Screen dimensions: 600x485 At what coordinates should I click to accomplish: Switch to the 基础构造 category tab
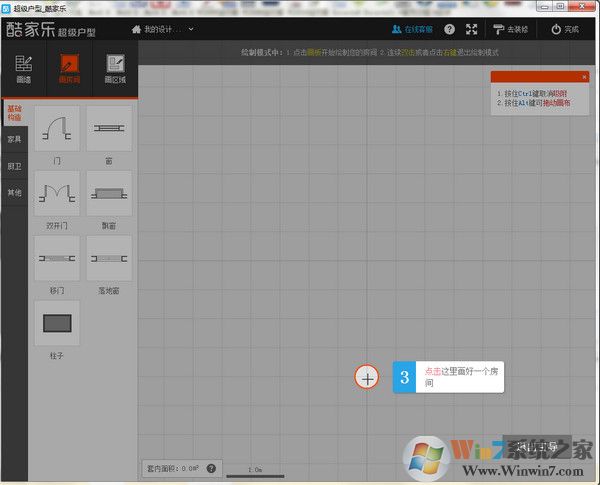pos(14,113)
